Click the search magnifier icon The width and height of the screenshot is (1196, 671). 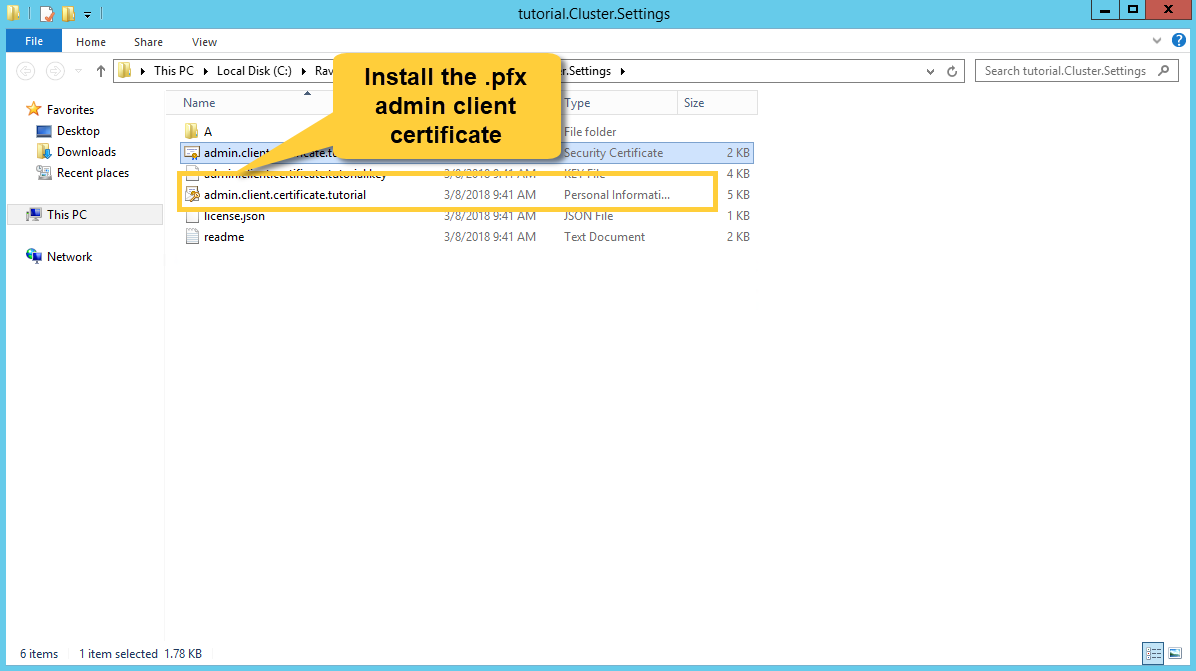pos(1163,71)
